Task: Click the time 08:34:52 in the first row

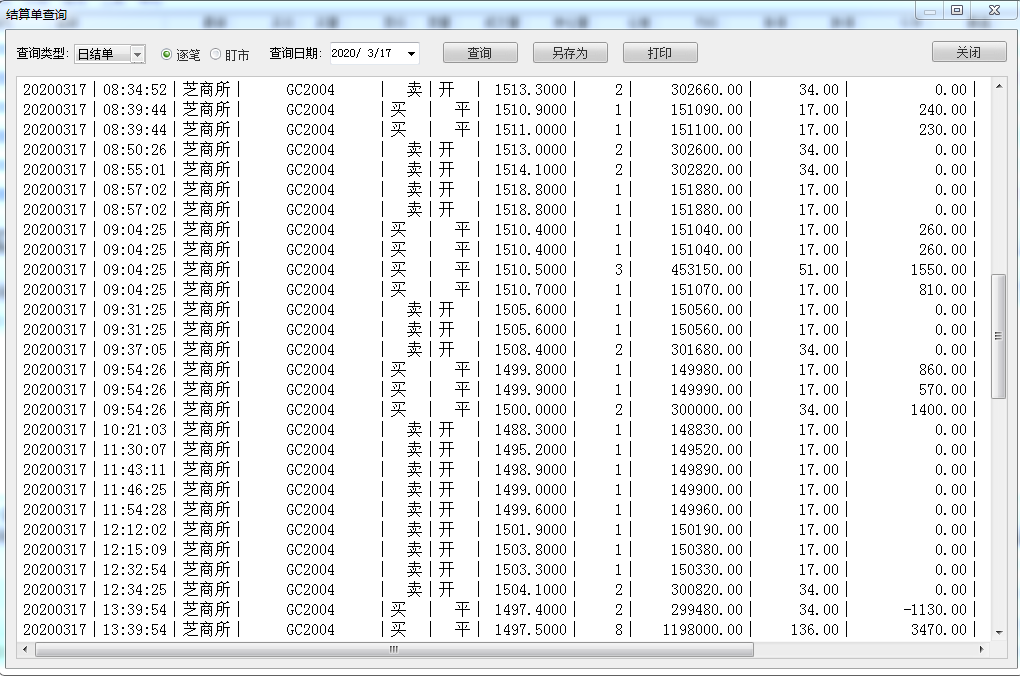Action: coord(135,89)
